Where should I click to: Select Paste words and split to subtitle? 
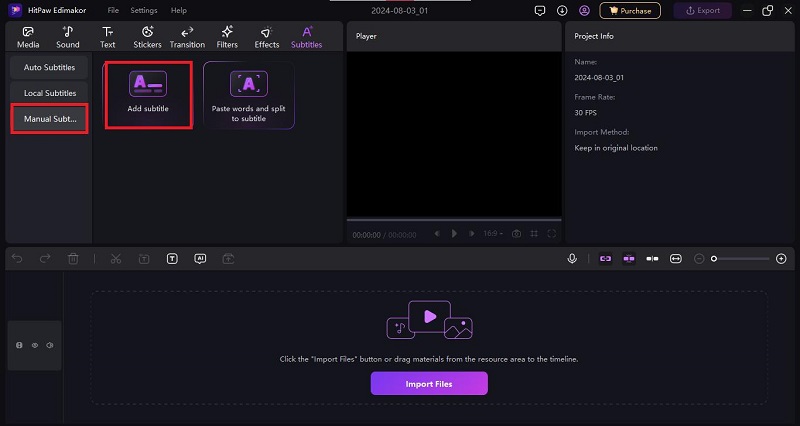tap(248, 95)
